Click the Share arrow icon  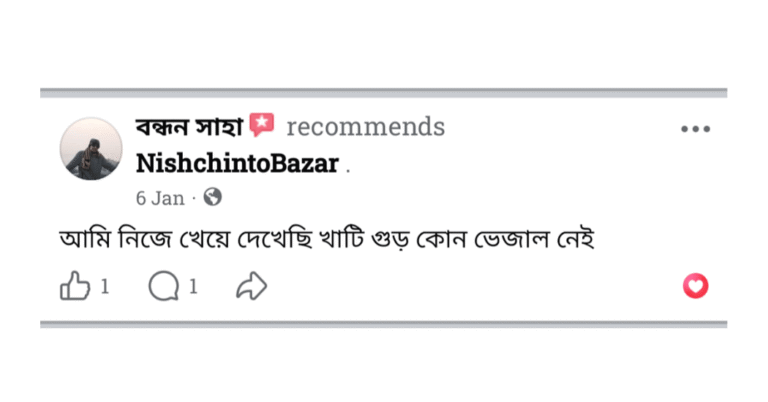[x=251, y=287]
